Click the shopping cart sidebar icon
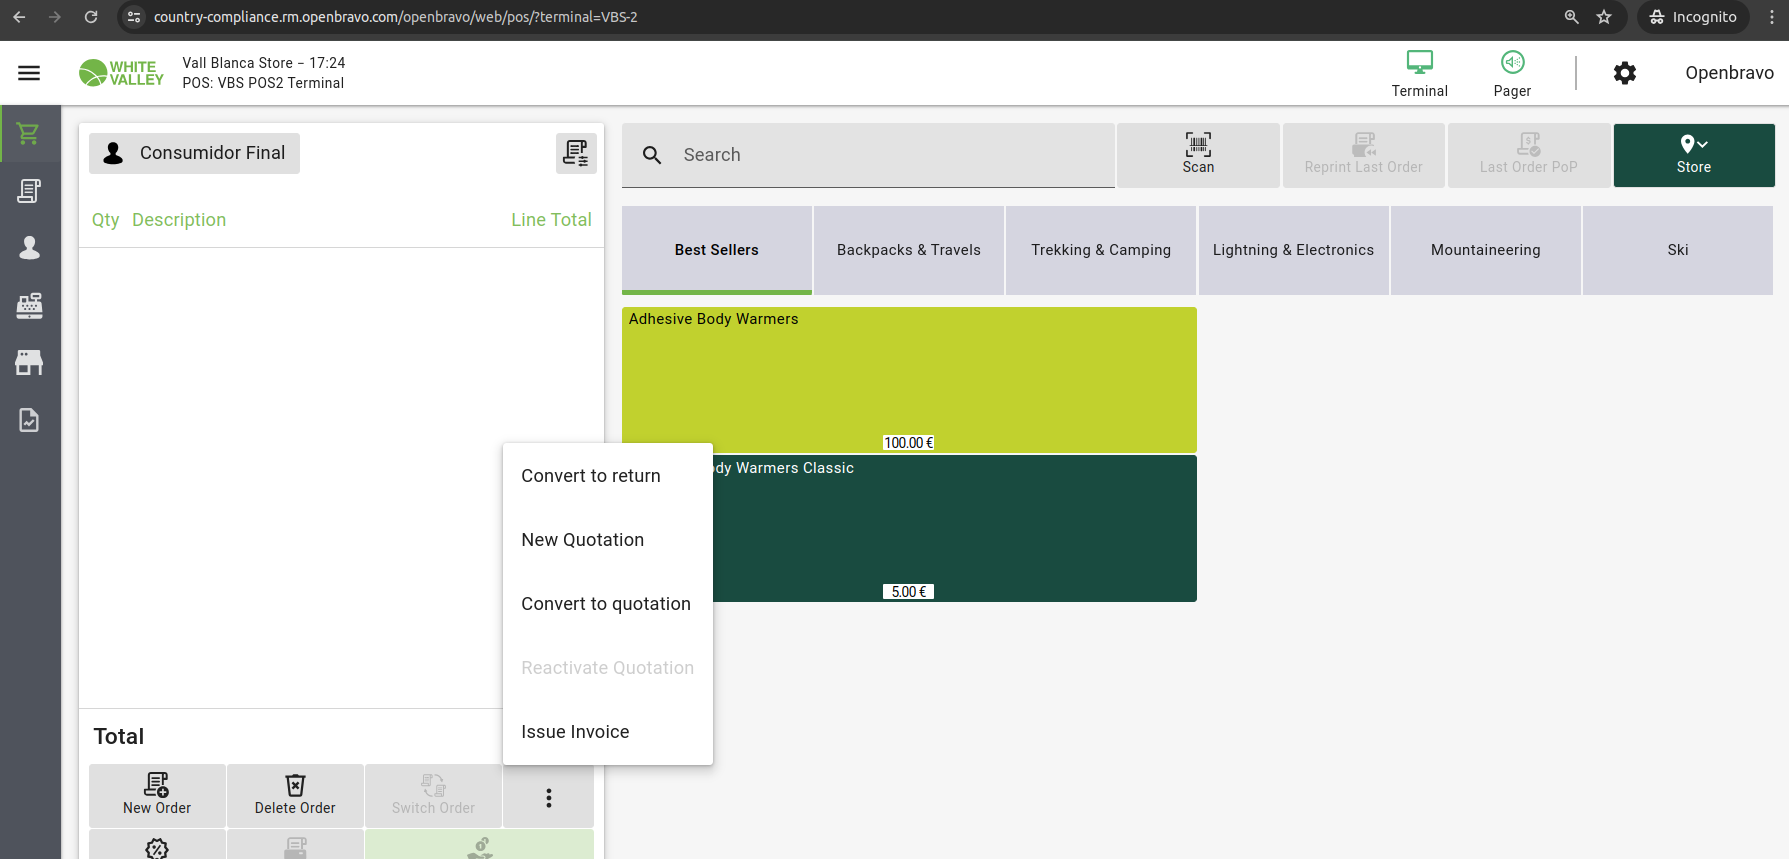 pos(29,134)
